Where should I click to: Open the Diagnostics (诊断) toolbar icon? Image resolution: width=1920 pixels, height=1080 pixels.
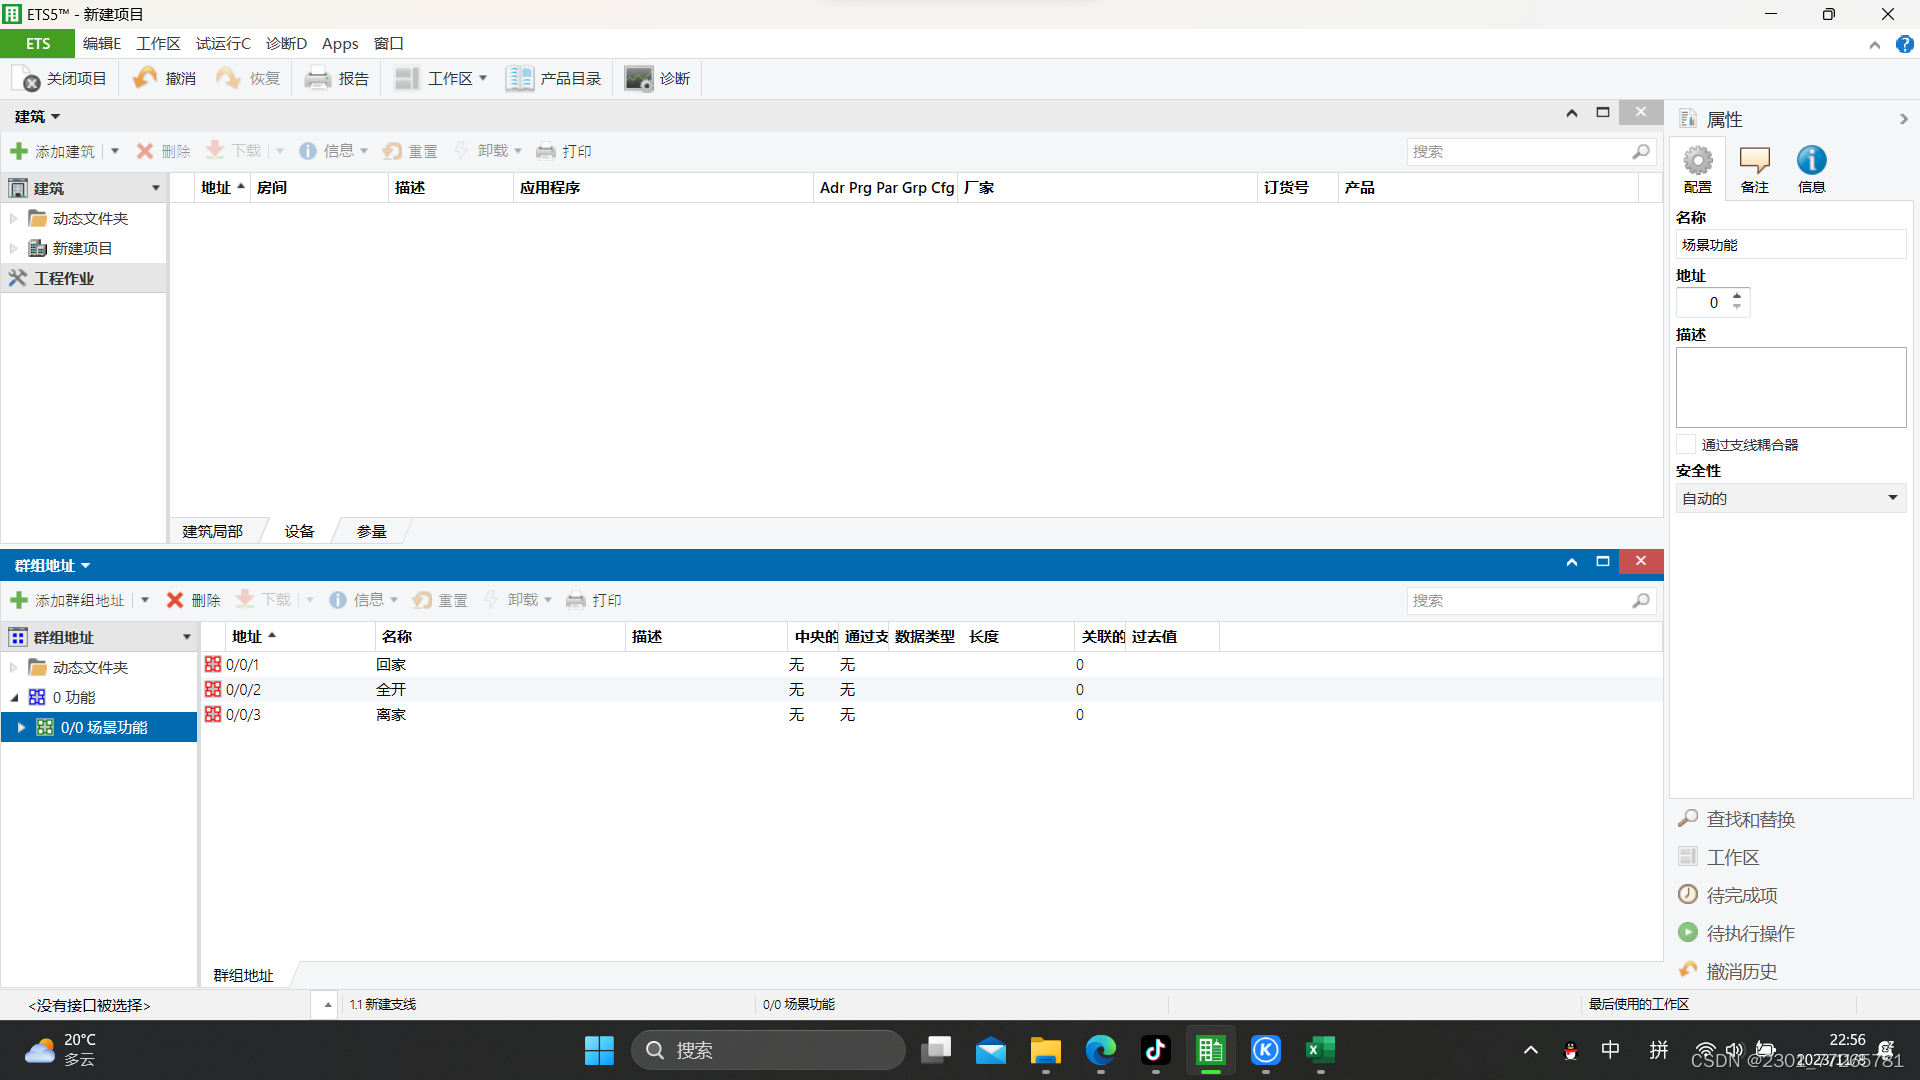tap(638, 79)
